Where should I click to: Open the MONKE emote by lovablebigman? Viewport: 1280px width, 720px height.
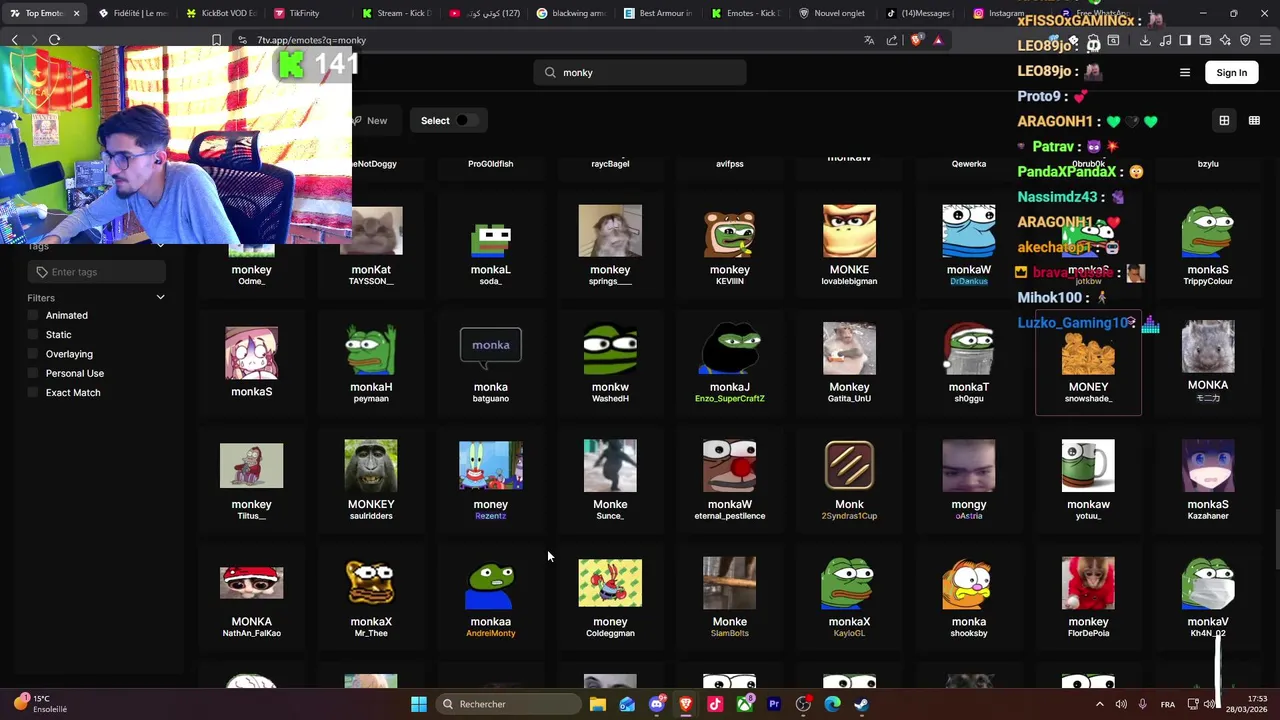tap(849, 246)
